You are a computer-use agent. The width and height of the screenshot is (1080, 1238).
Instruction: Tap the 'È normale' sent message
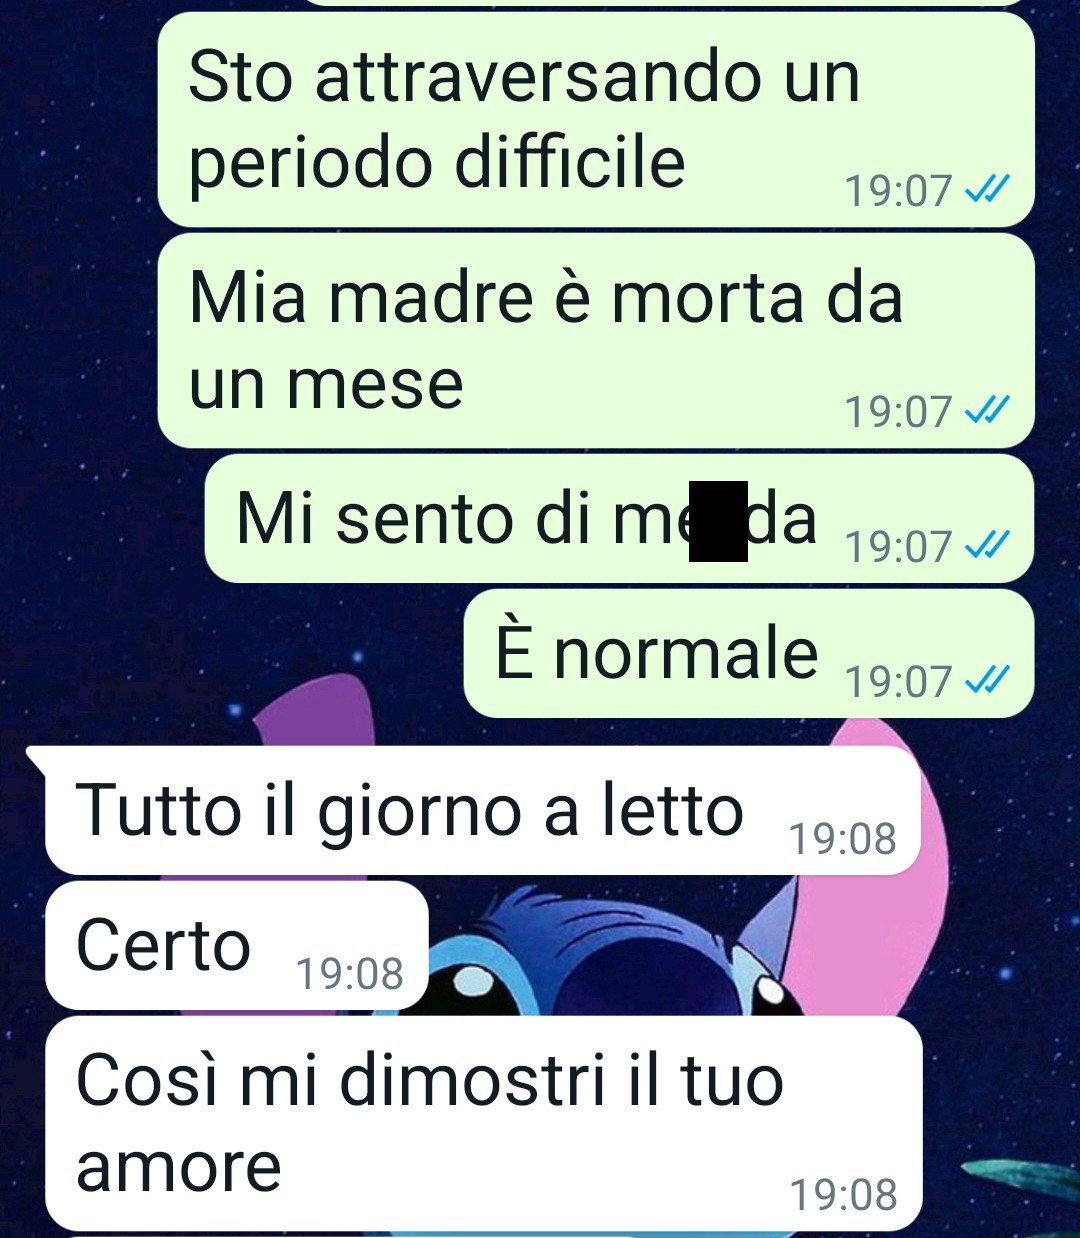(749, 653)
